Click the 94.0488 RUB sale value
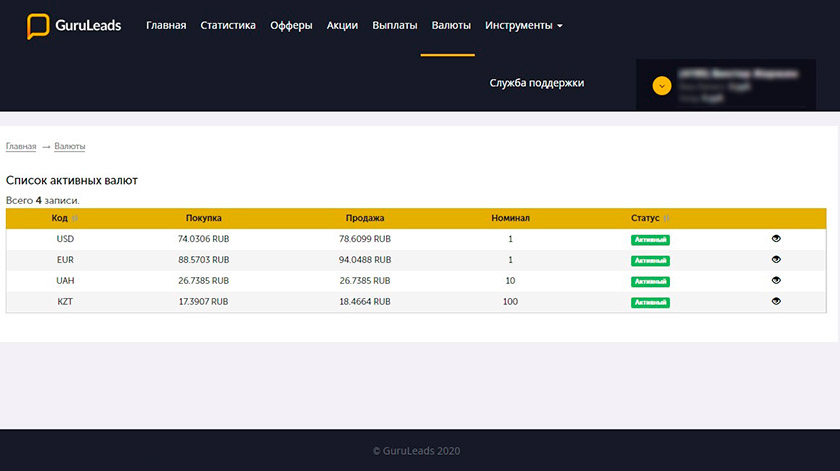 tap(365, 259)
